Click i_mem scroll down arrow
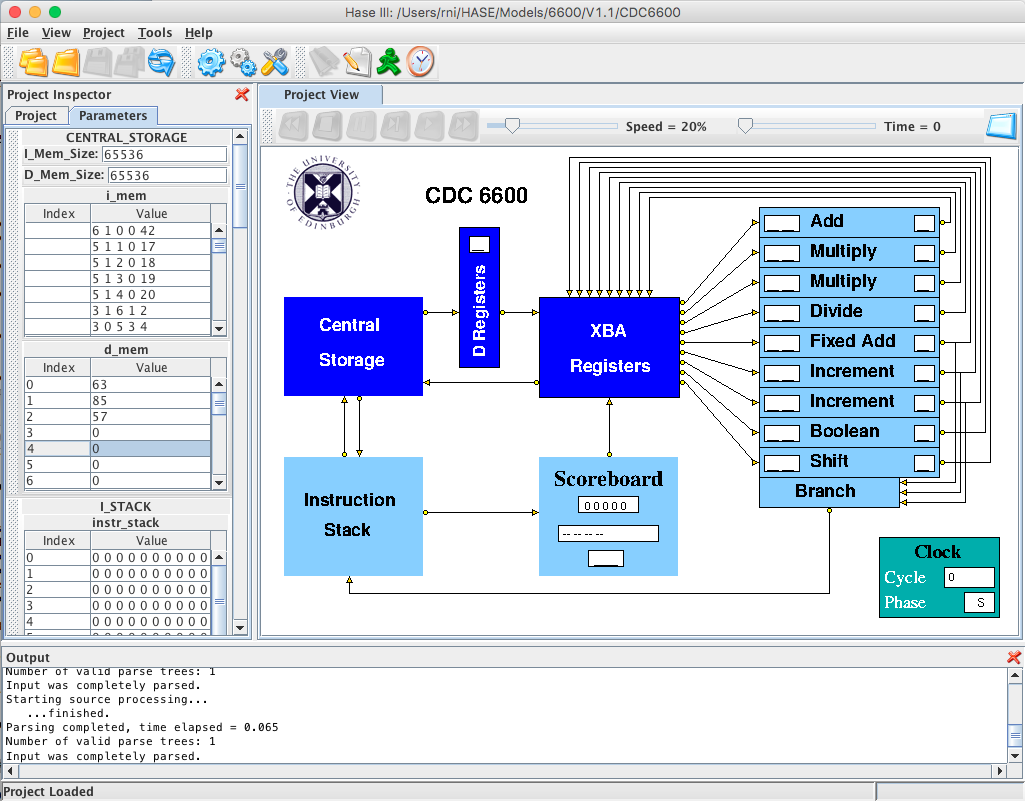 click(x=219, y=329)
